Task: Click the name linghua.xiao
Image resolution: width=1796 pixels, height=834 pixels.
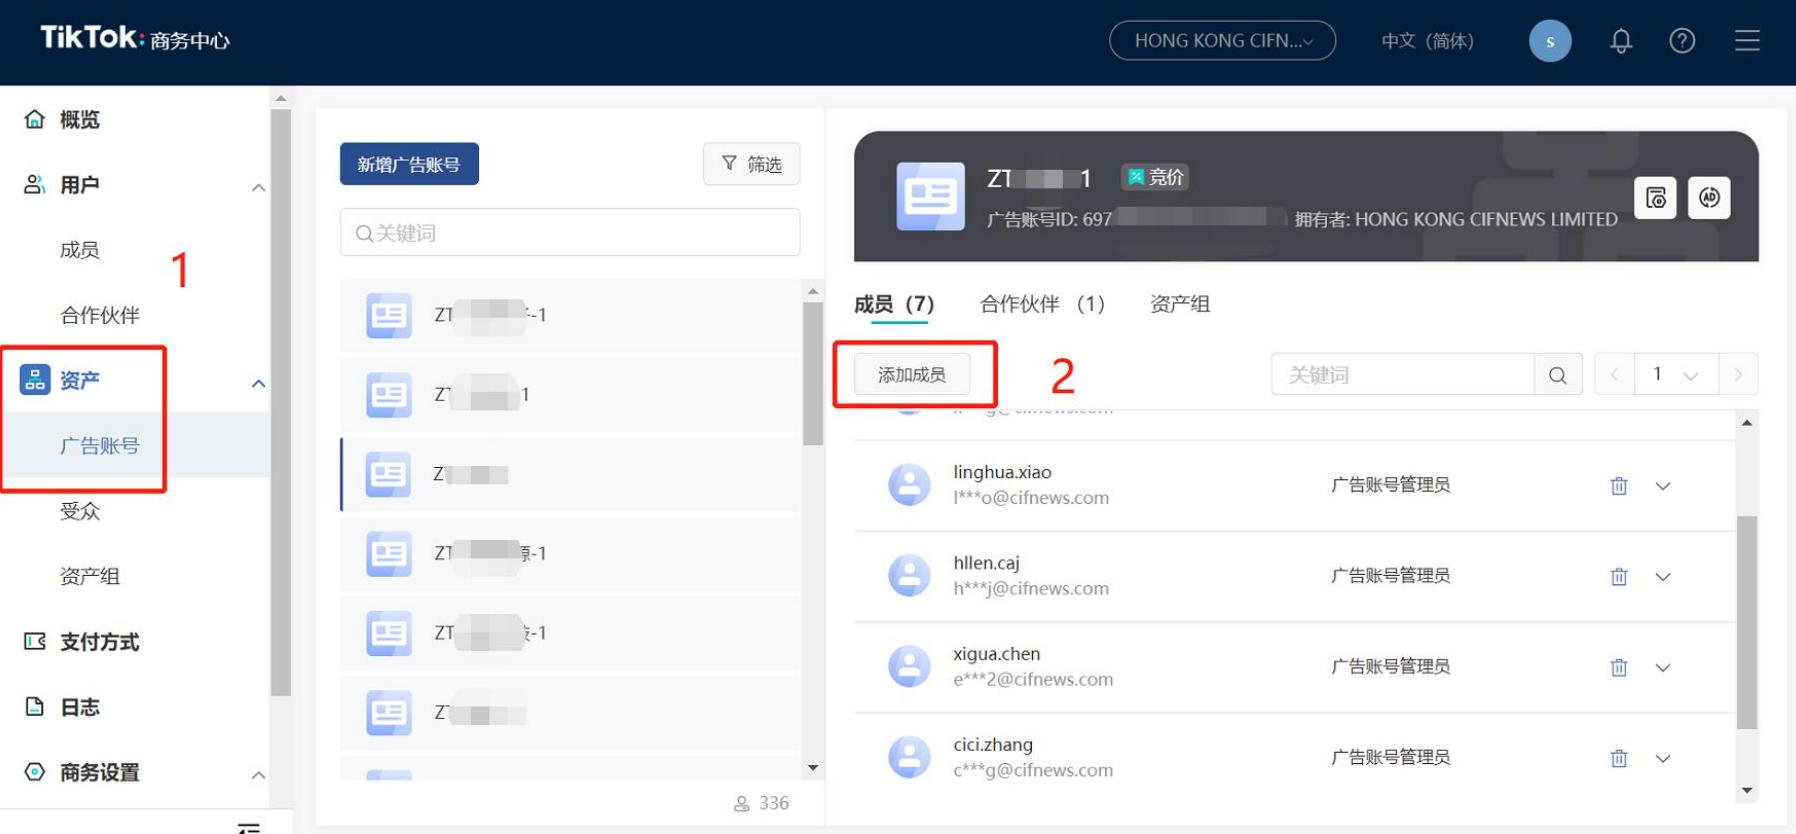Action: click(1002, 472)
